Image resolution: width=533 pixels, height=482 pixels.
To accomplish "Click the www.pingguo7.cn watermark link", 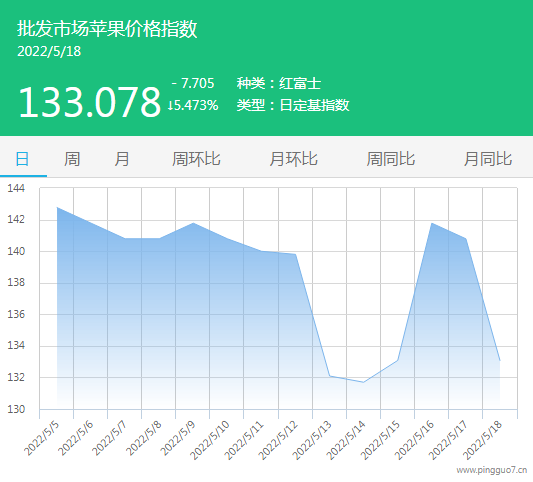I will tap(491, 470).
